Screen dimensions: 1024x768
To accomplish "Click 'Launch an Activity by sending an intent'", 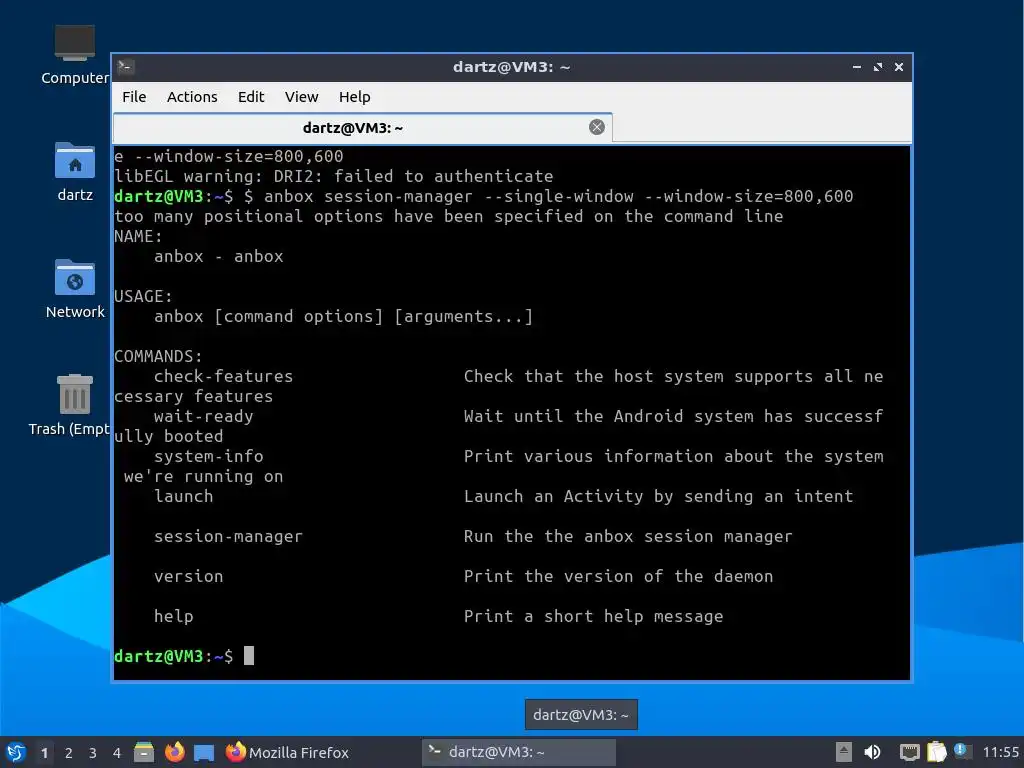I will [x=658, y=496].
